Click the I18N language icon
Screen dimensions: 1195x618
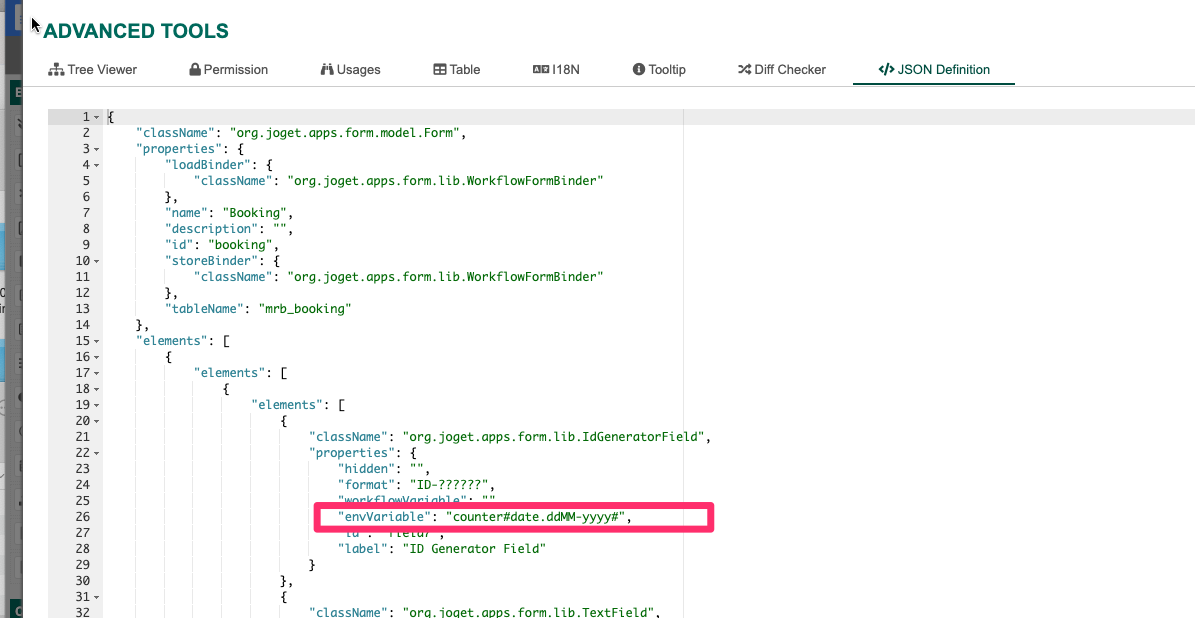[540, 70]
